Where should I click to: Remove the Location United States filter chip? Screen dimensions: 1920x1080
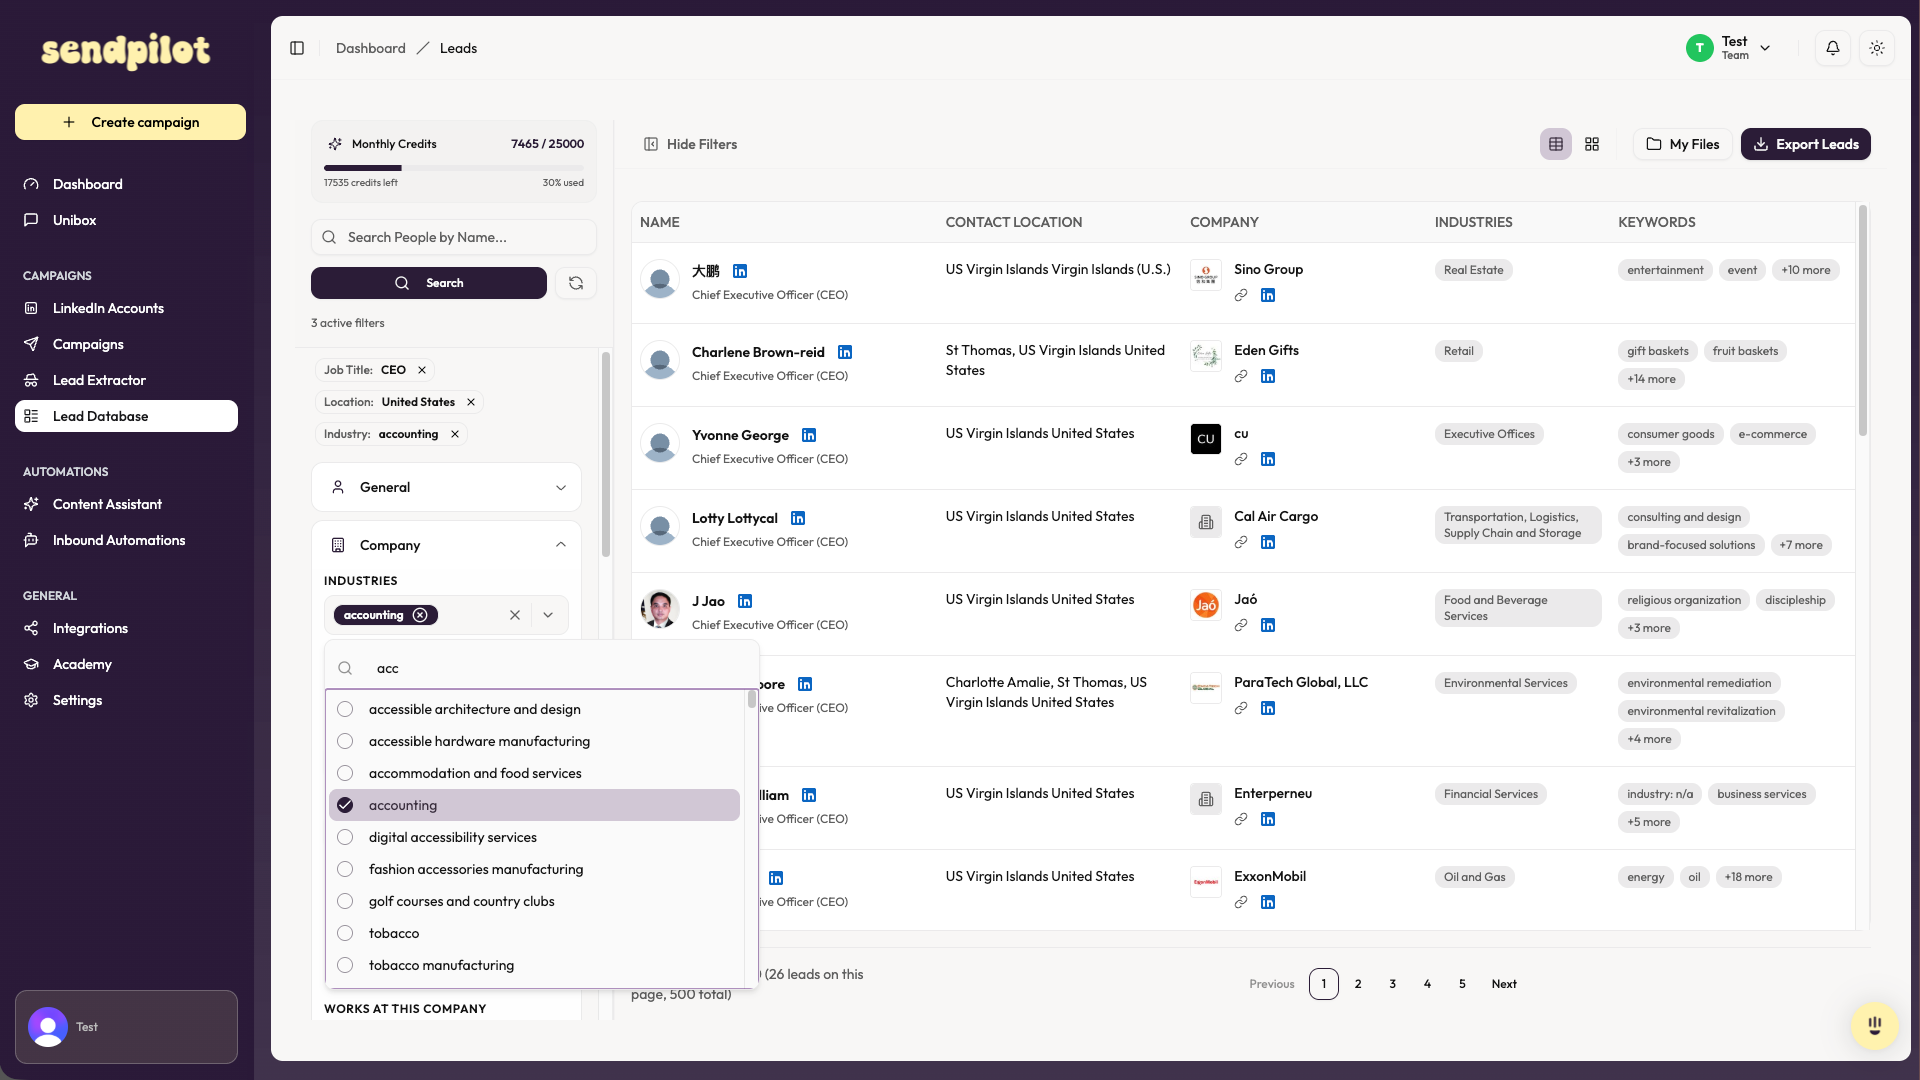[470, 402]
